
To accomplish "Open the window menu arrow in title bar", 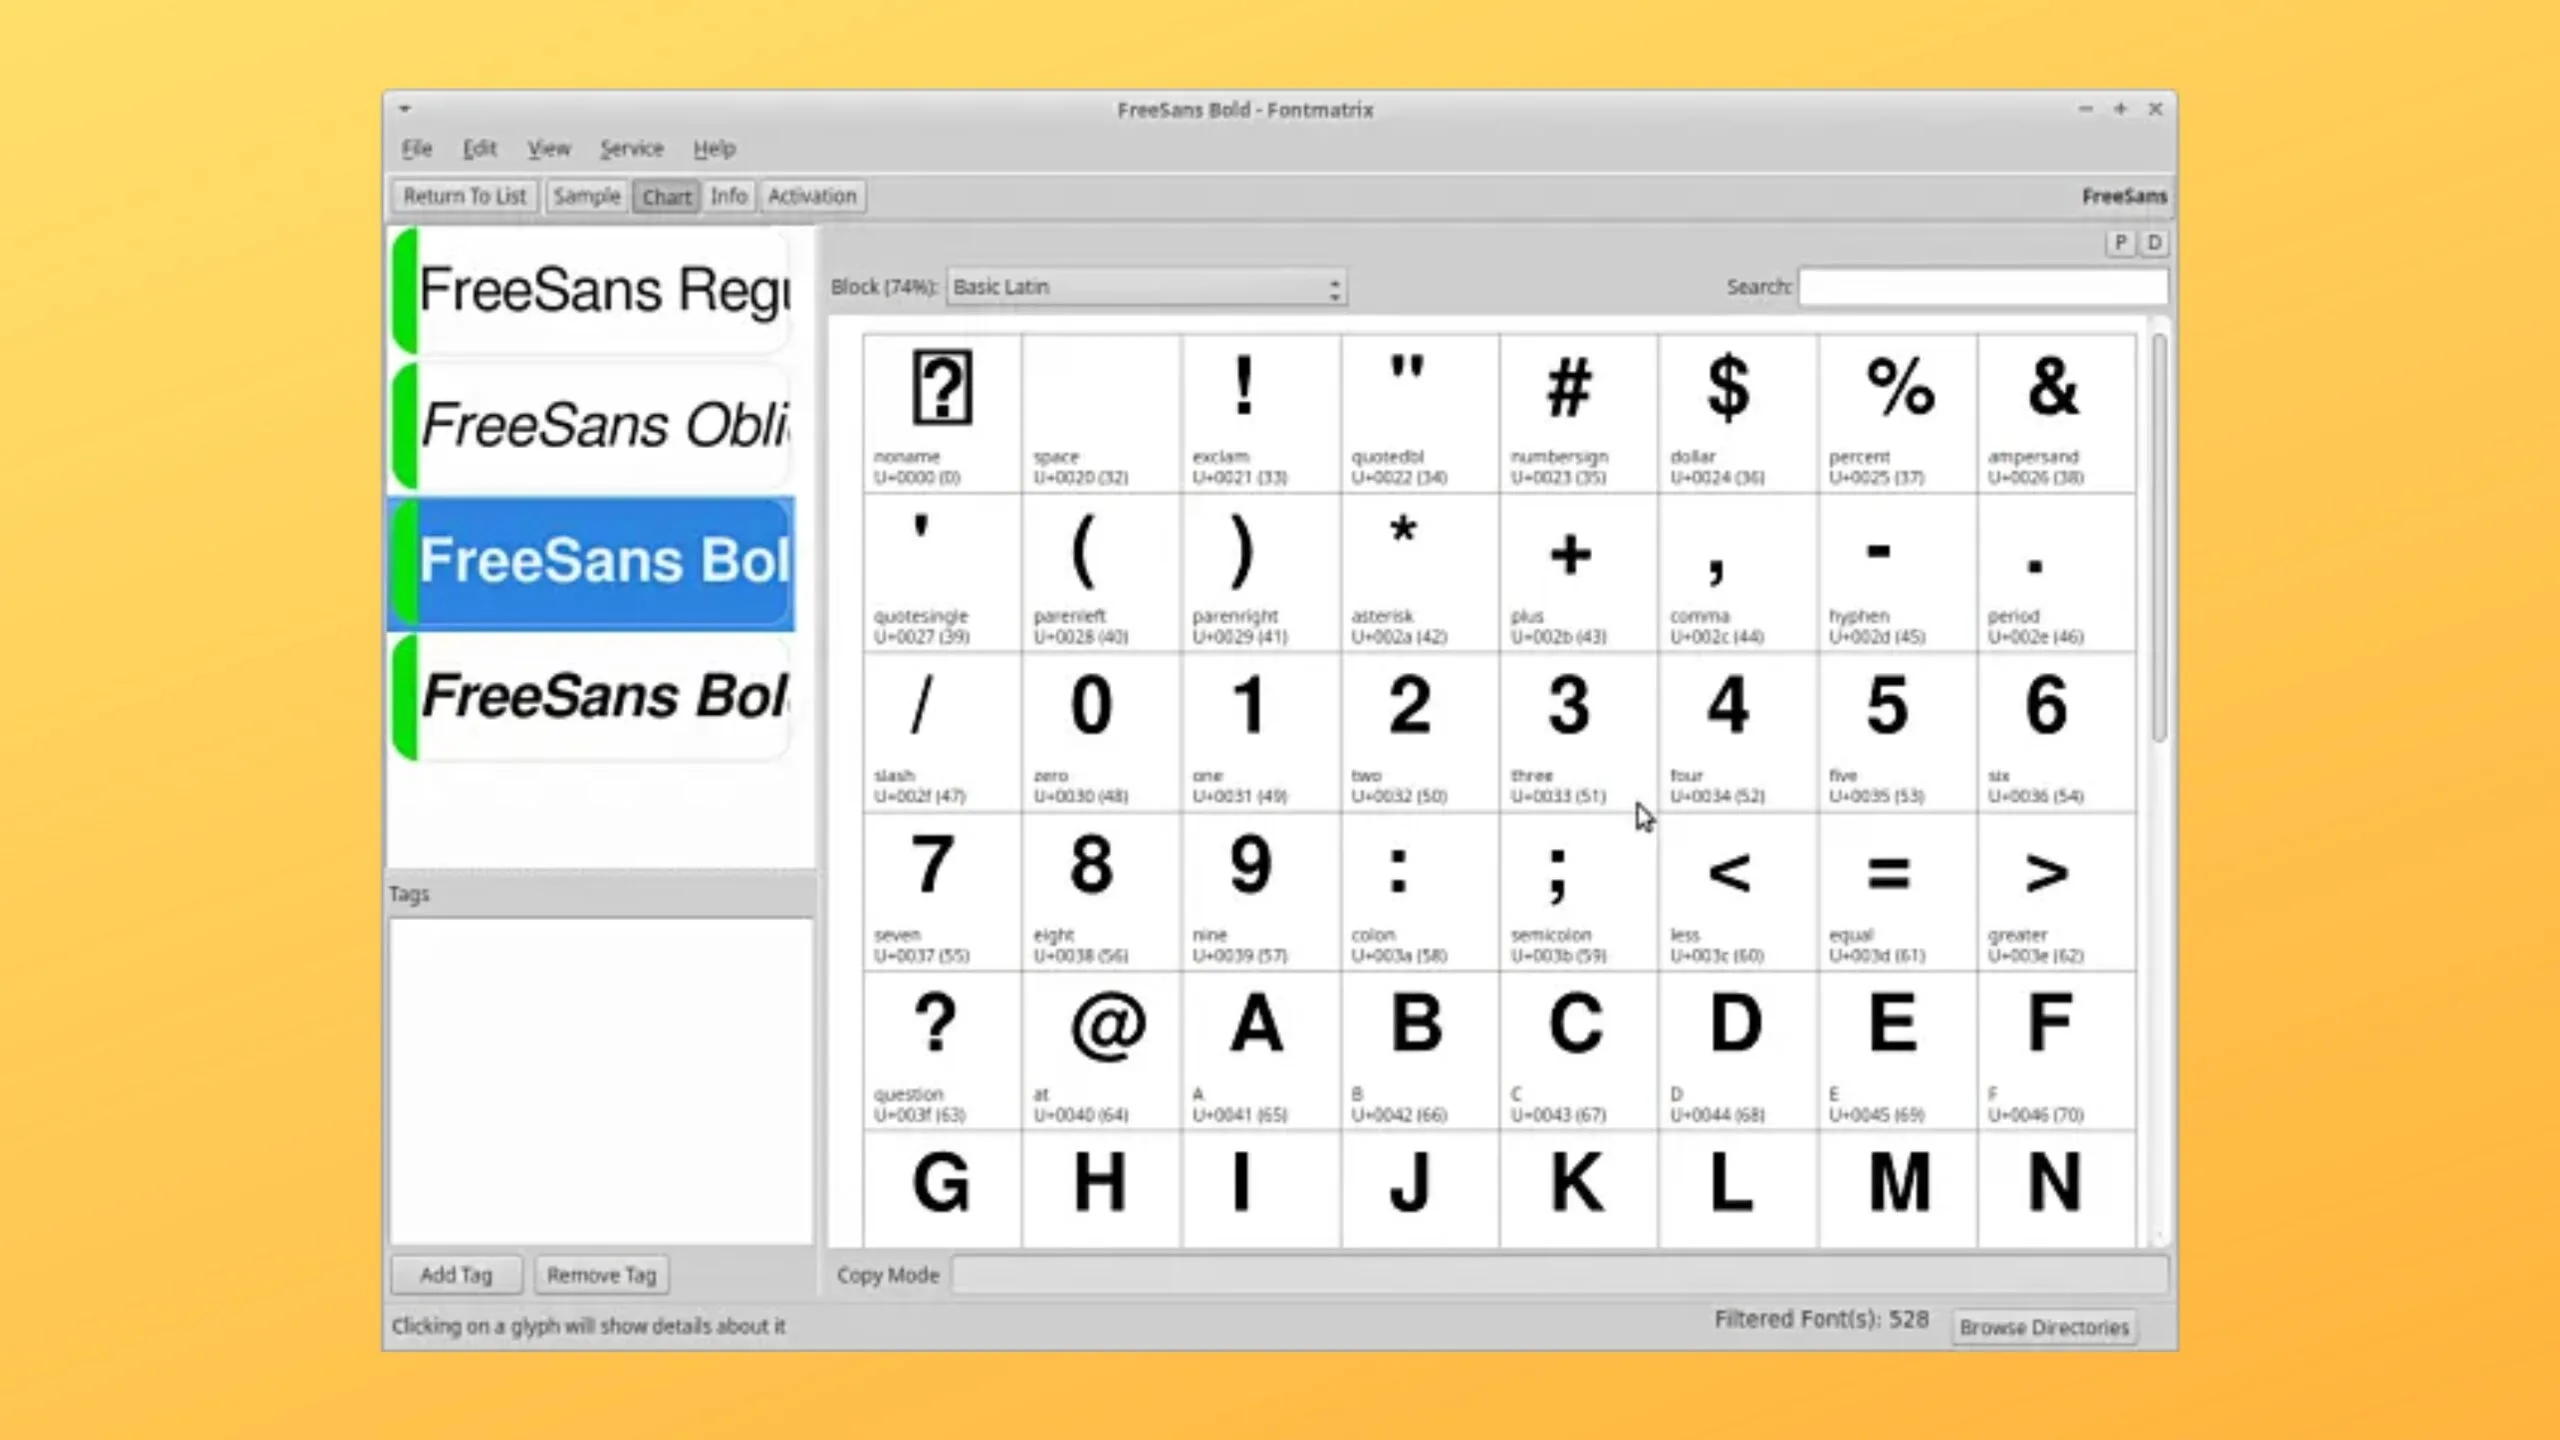I will (405, 108).
